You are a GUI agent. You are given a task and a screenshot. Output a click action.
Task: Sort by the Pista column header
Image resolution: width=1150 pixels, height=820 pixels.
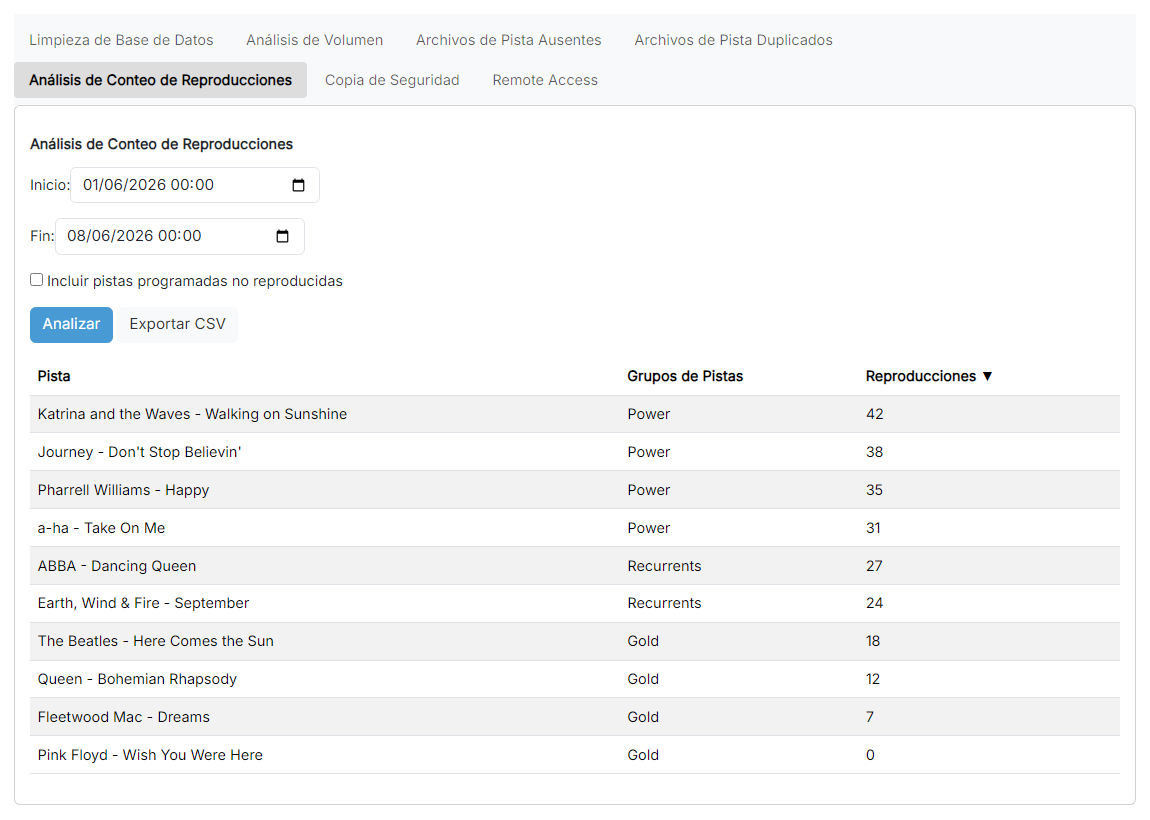54,376
